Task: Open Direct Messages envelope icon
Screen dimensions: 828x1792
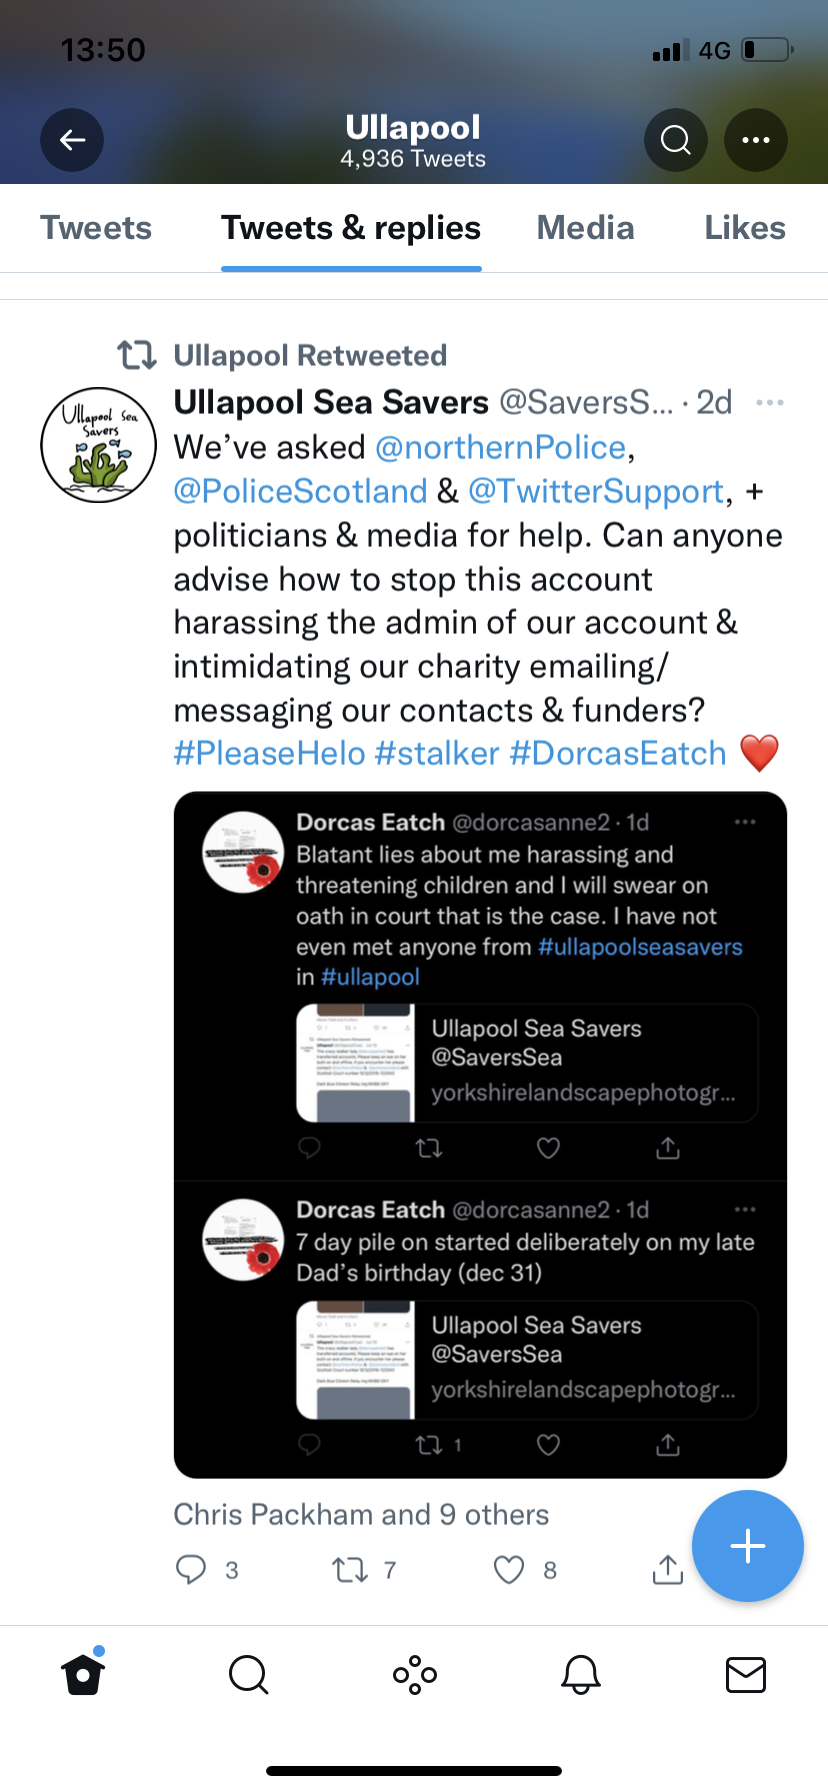Action: click(x=746, y=1674)
